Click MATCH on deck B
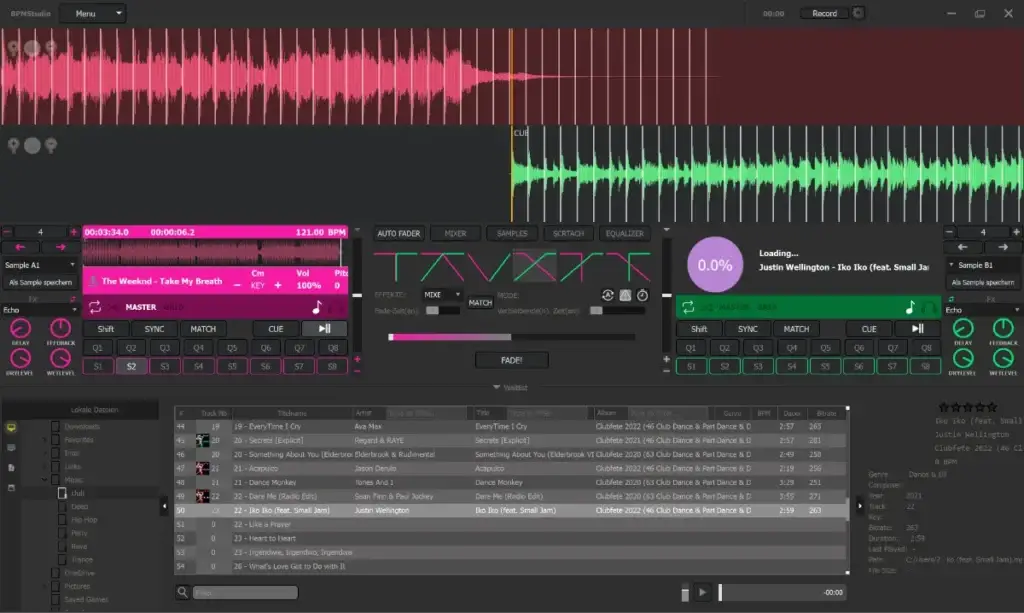This screenshot has height=613, width=1024. click(796, 329)
